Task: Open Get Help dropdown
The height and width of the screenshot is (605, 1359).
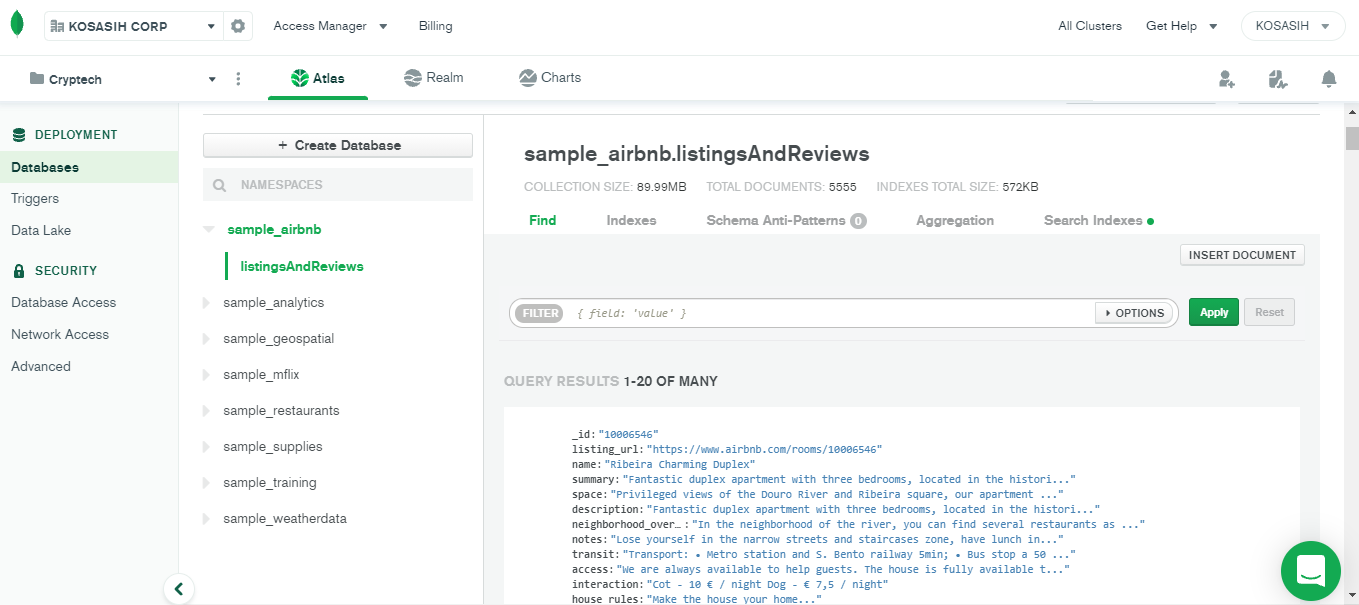Action: point(1181,26)
